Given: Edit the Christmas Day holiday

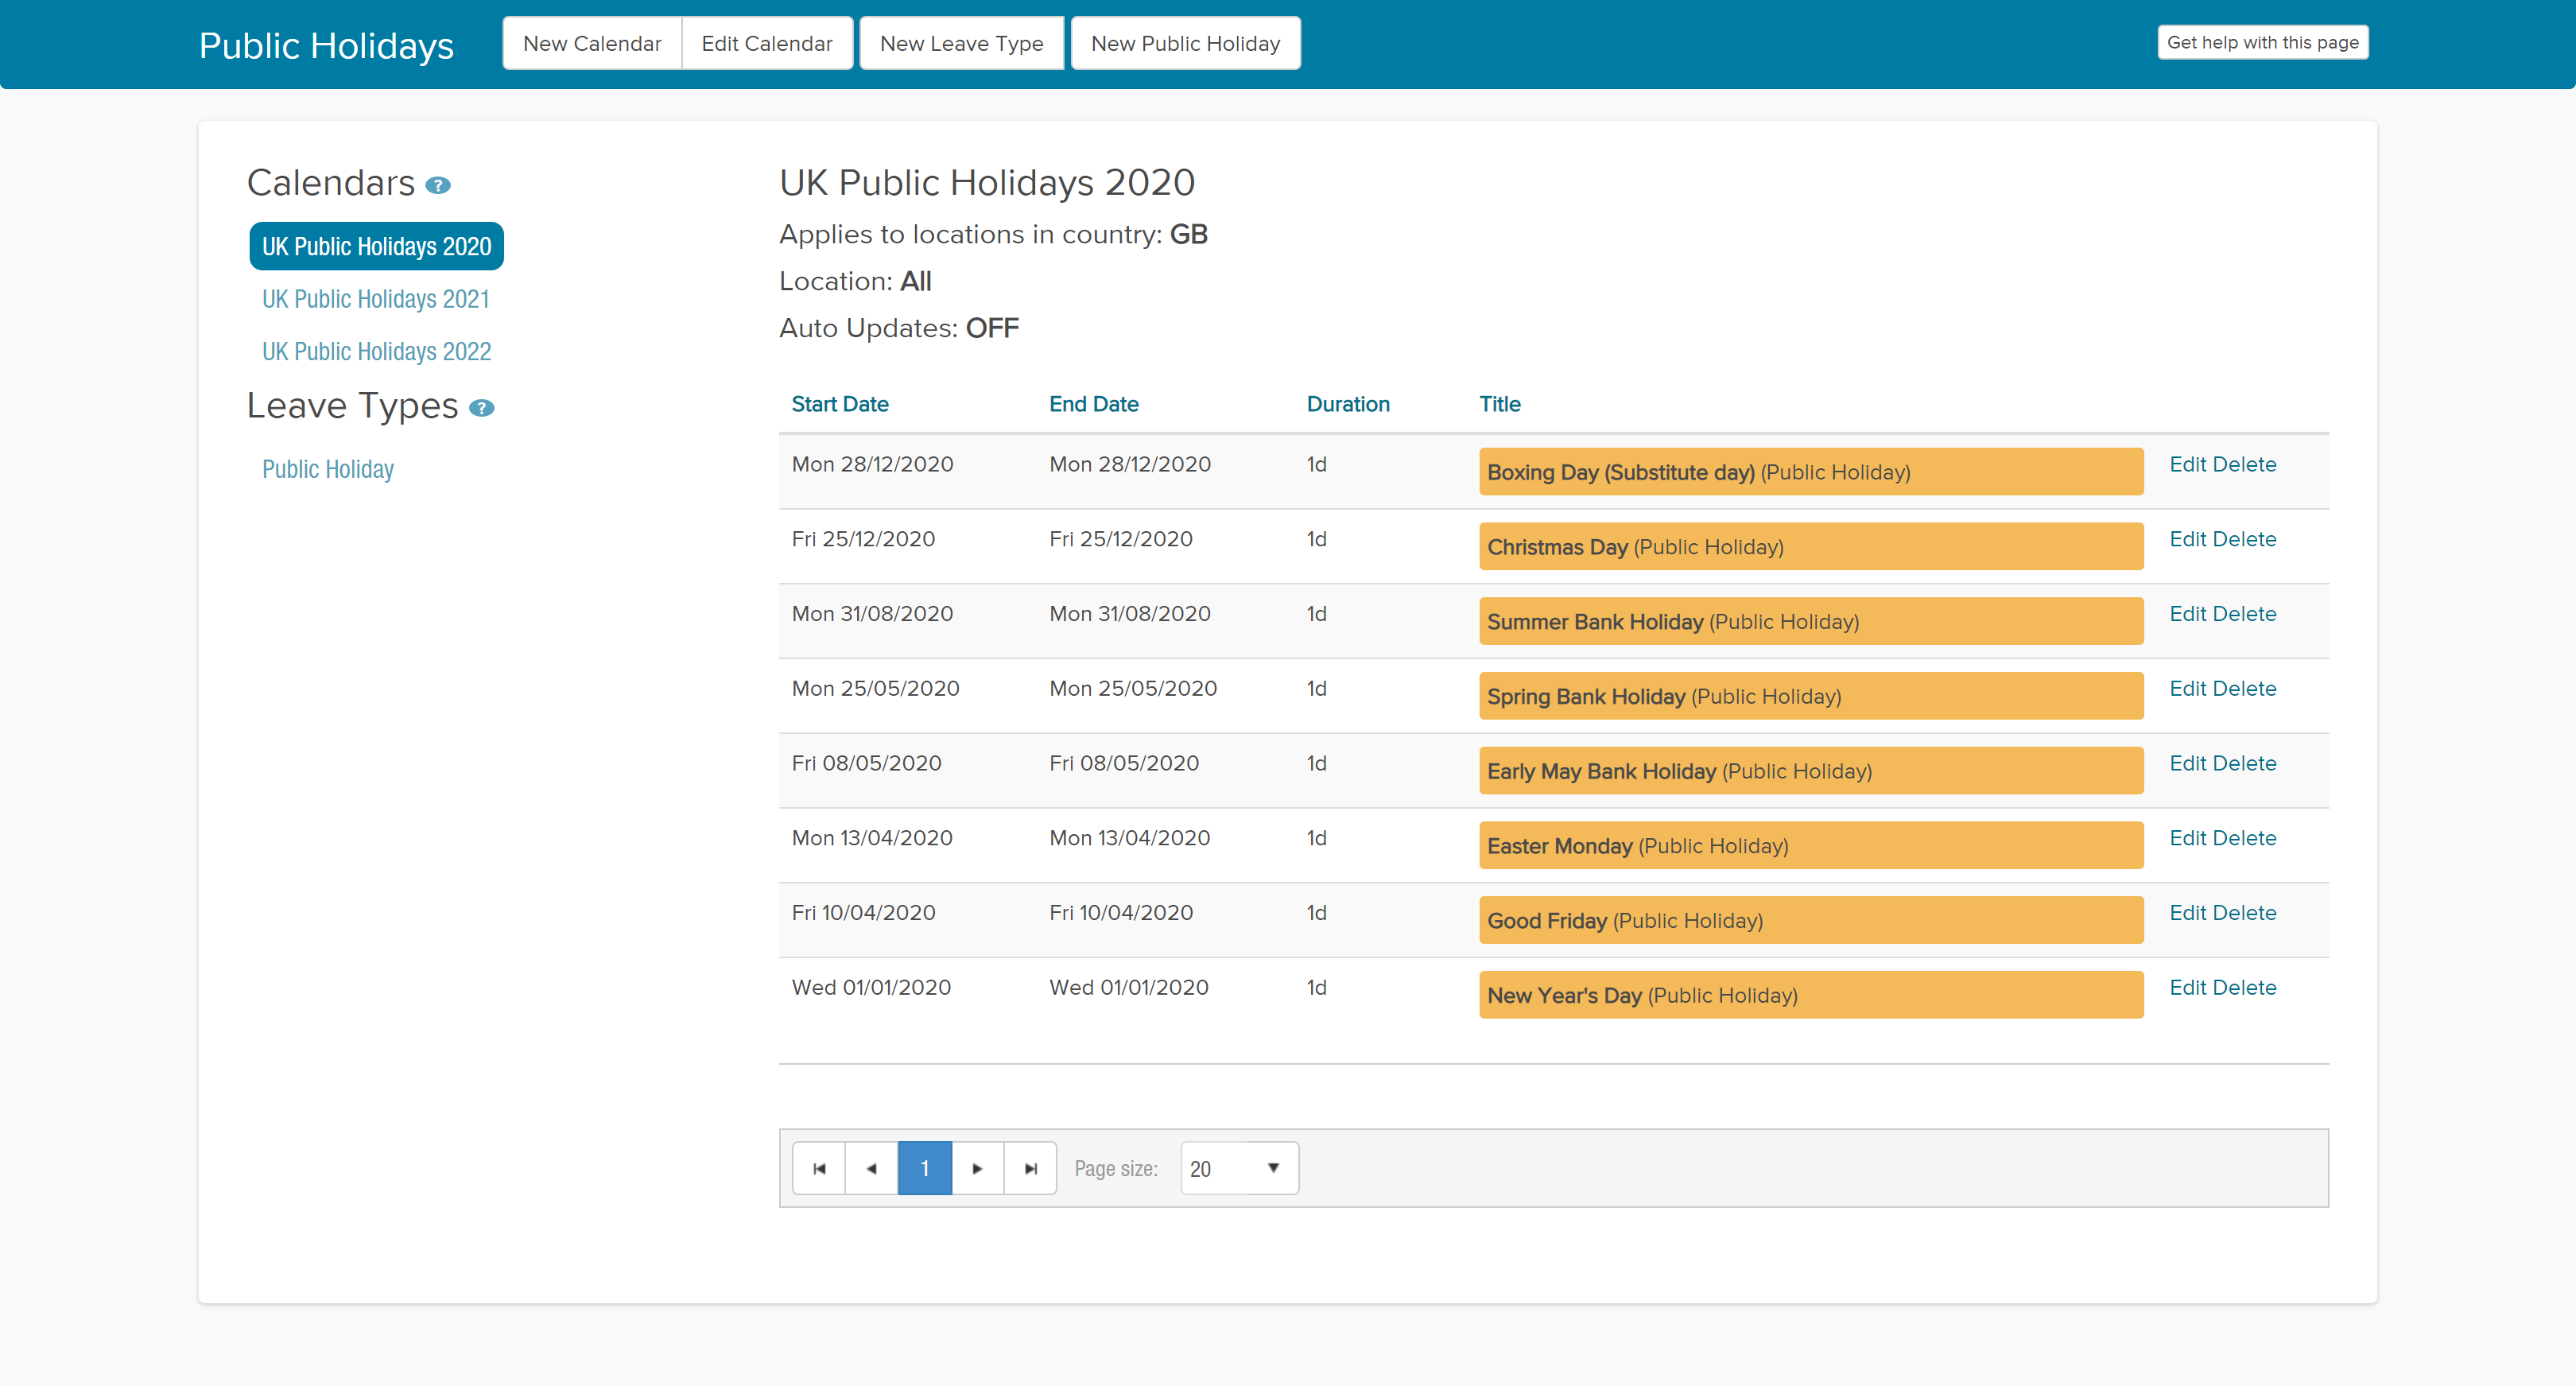Looking at the screenshot, I should tap(2187, 539).
